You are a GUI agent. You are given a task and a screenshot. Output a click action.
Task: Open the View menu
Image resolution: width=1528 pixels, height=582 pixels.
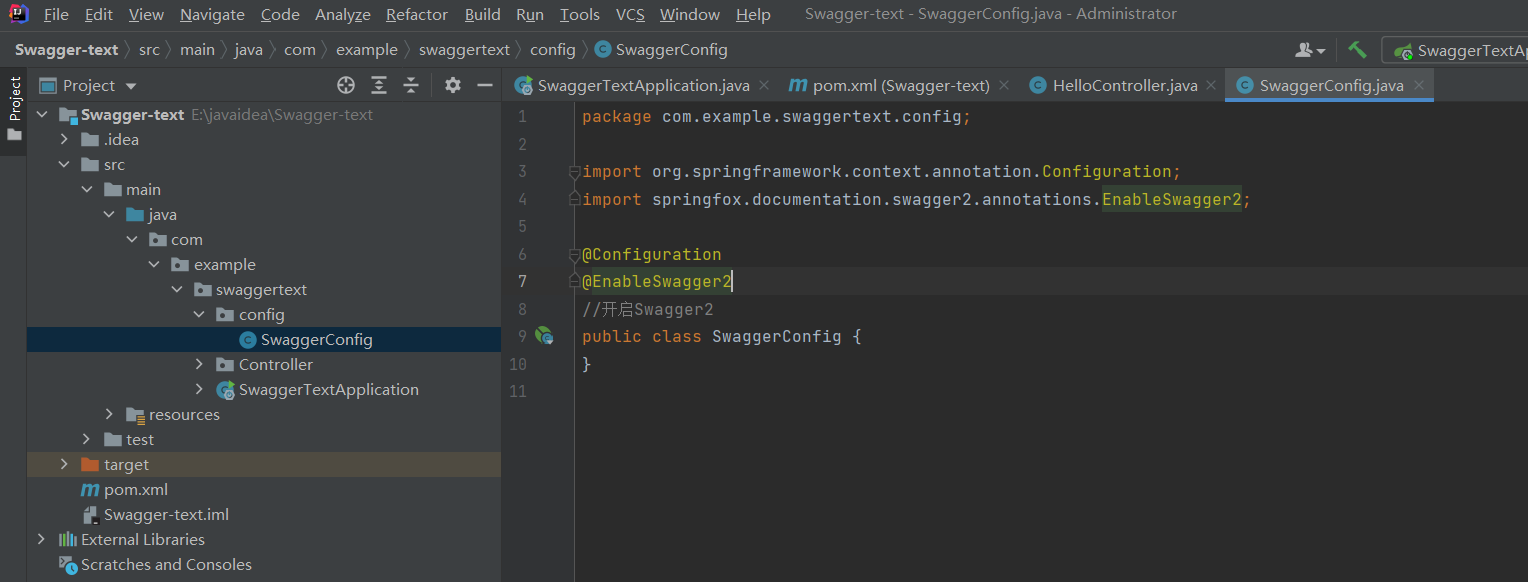(146, 14)
